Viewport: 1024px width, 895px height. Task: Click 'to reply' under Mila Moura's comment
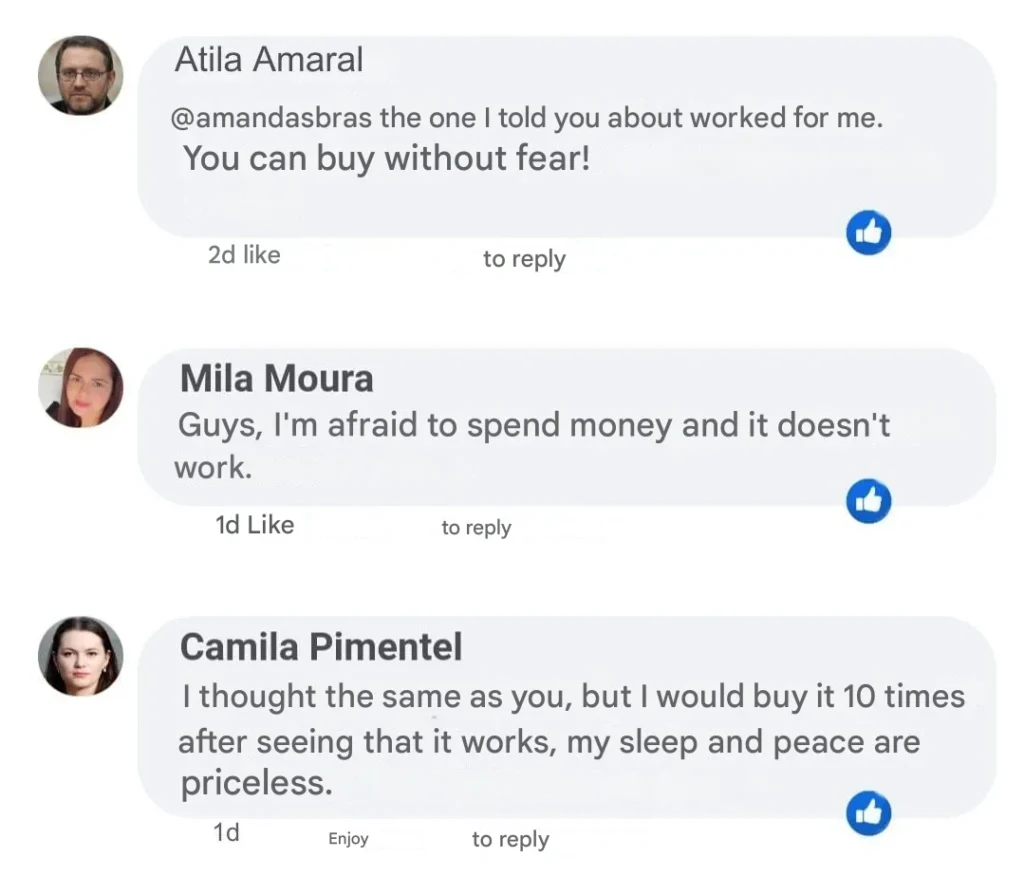pos(476,527)
